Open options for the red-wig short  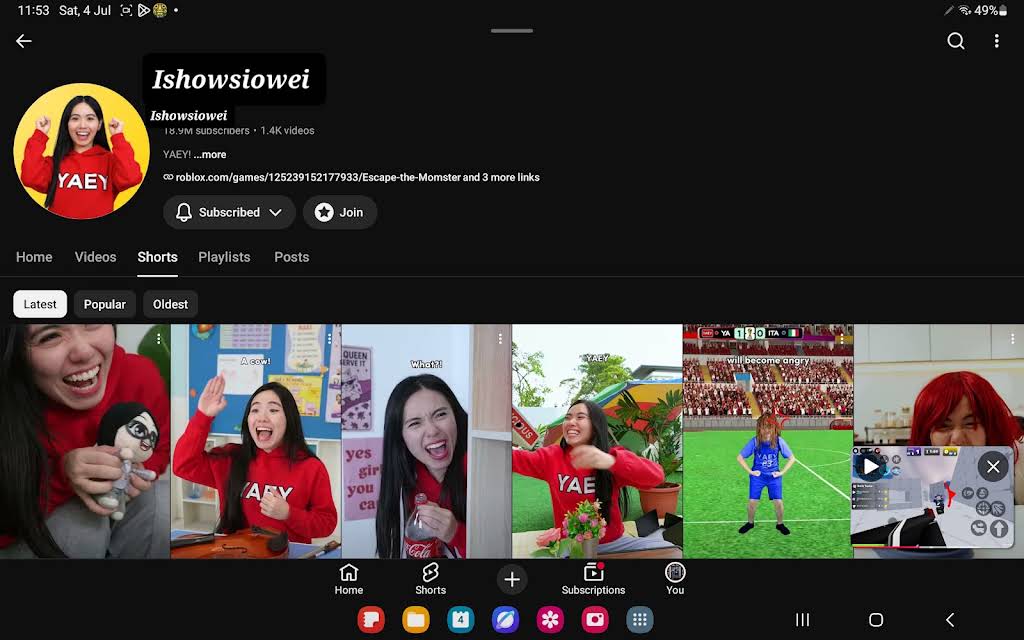[x=1012, y=339]
